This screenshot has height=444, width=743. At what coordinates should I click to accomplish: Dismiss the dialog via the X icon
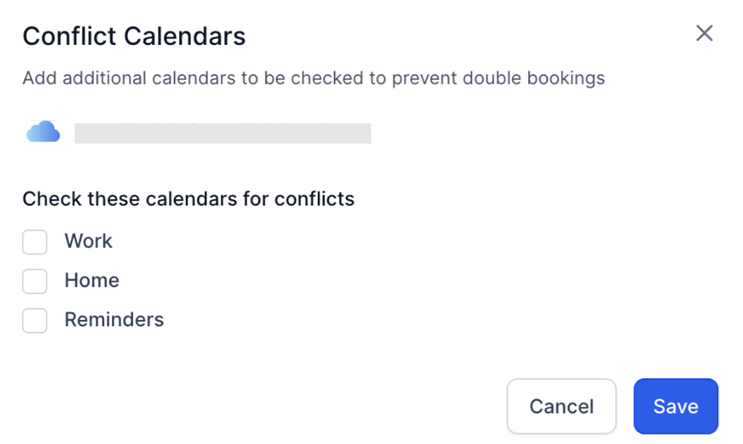click(x=704, y=34)
